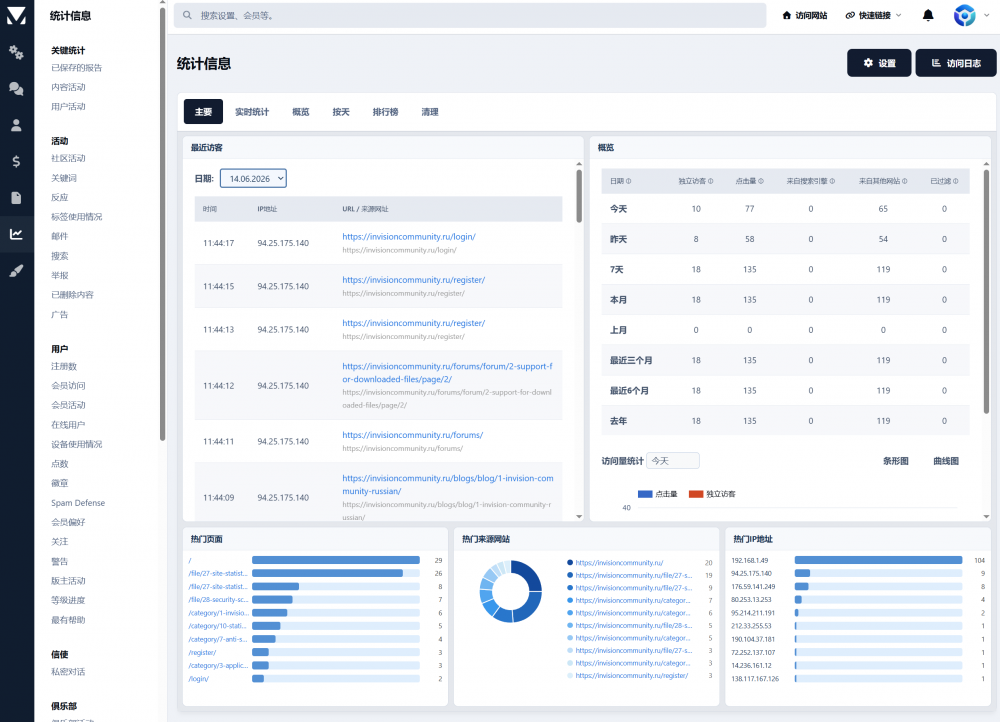1000x722 pixels.
Task: Click the user avatar icon
Action: click(964, 15)
